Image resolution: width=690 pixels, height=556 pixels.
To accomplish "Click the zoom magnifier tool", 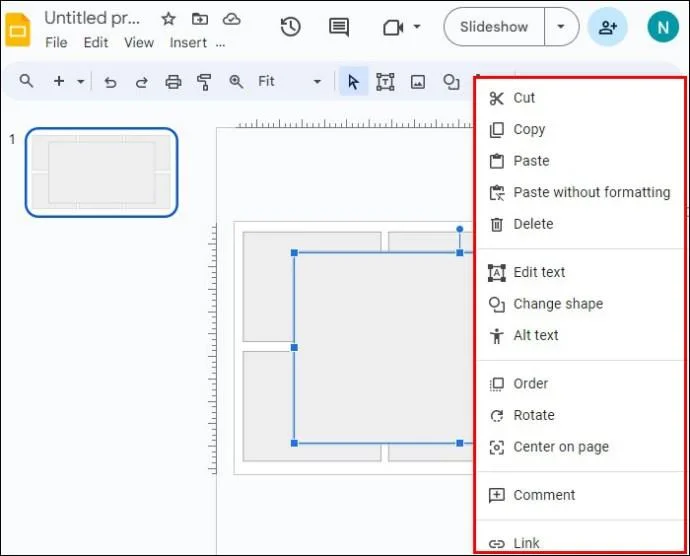I will (236, 81).
